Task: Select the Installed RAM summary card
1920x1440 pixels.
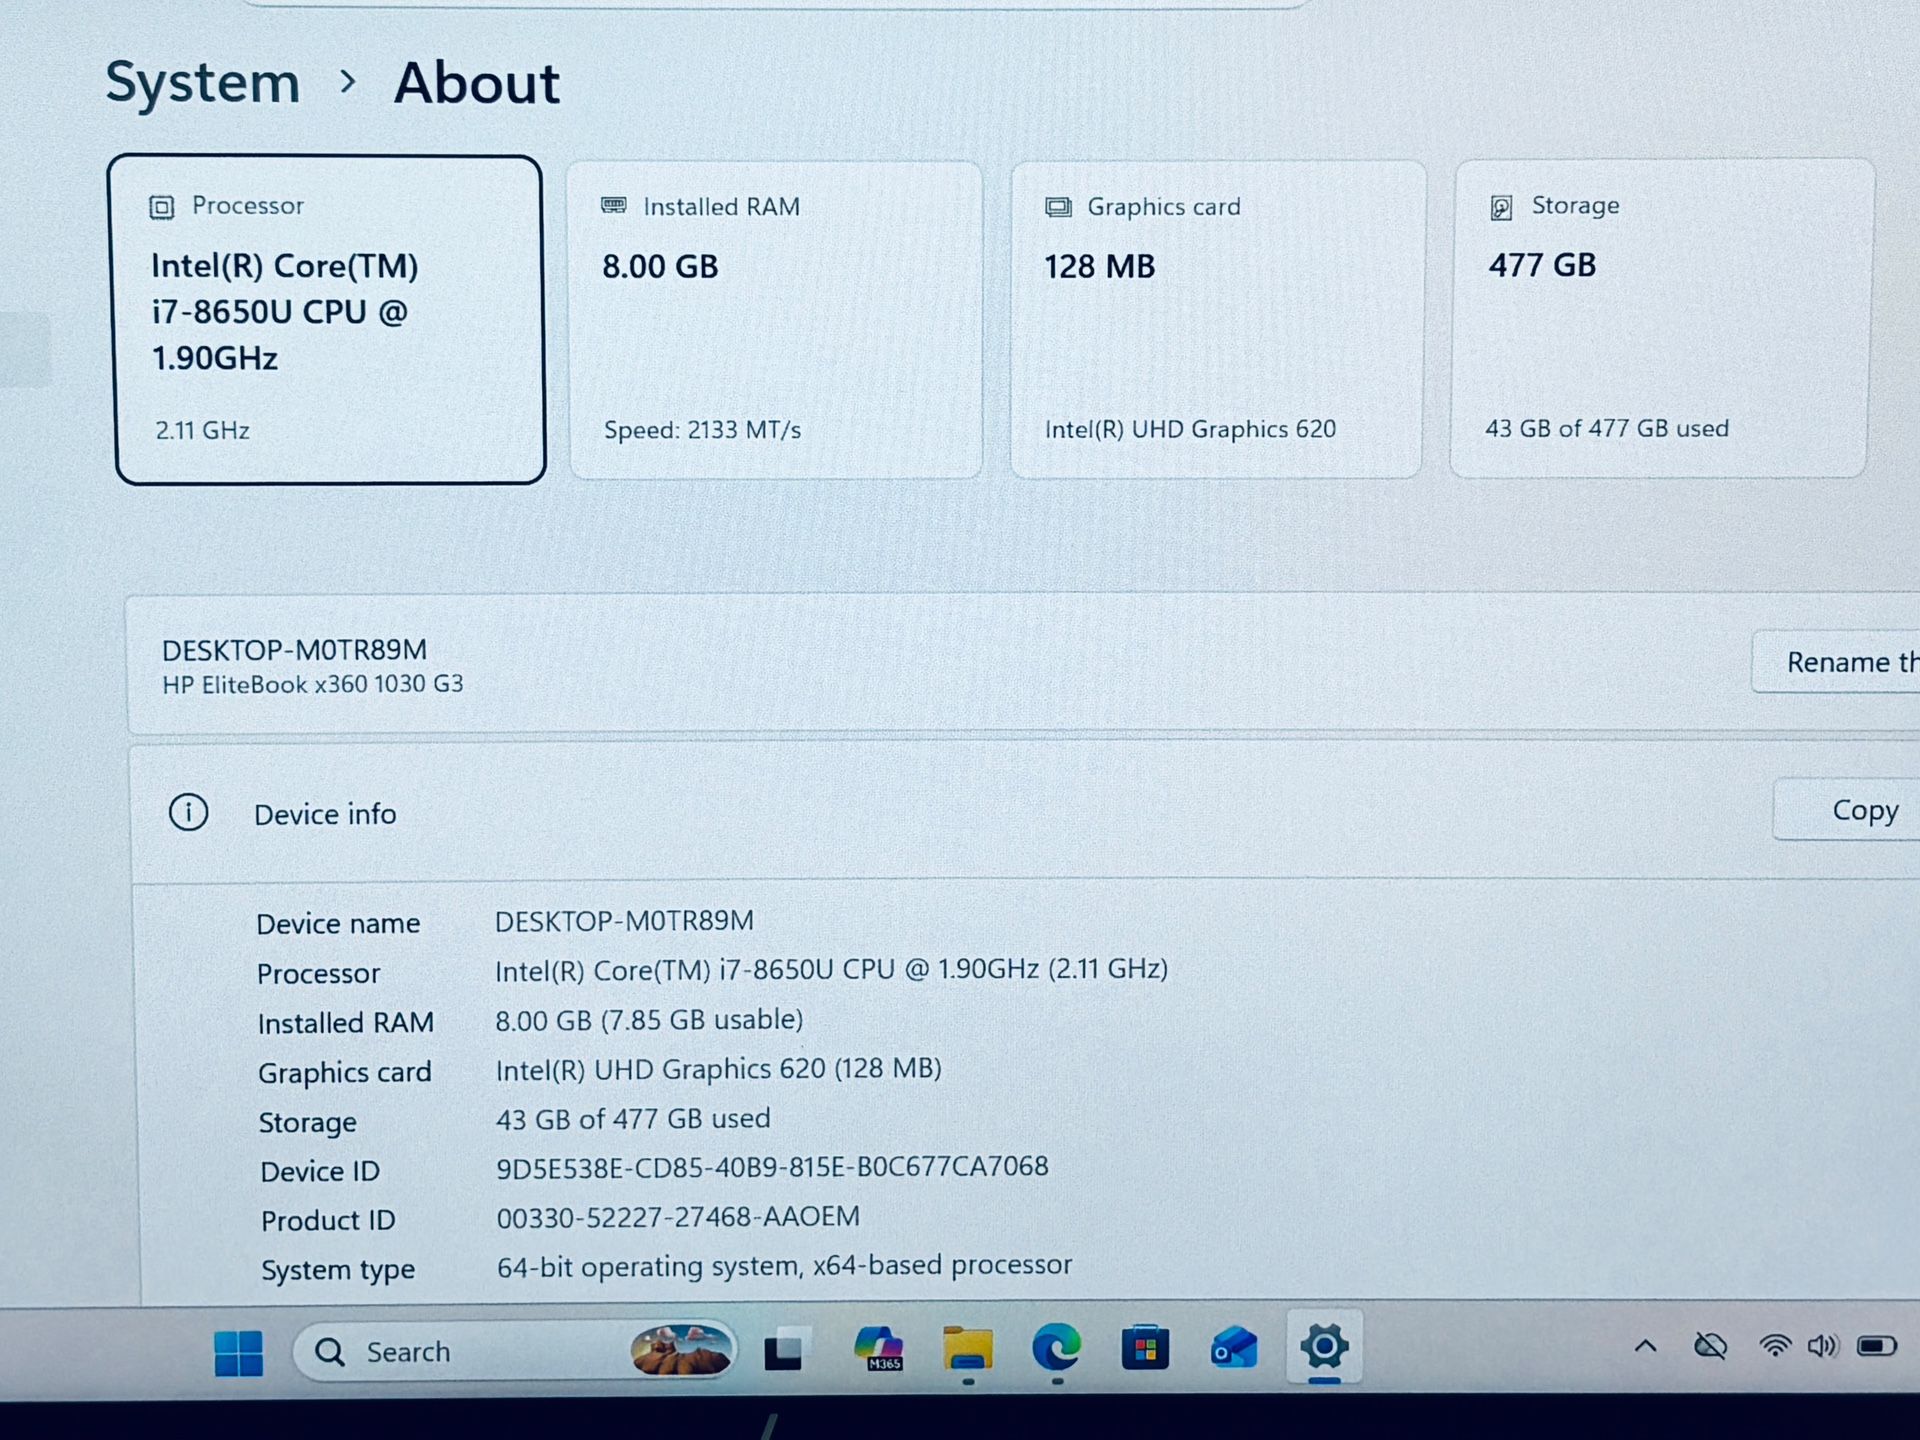Action: click(x=775, y=320)
